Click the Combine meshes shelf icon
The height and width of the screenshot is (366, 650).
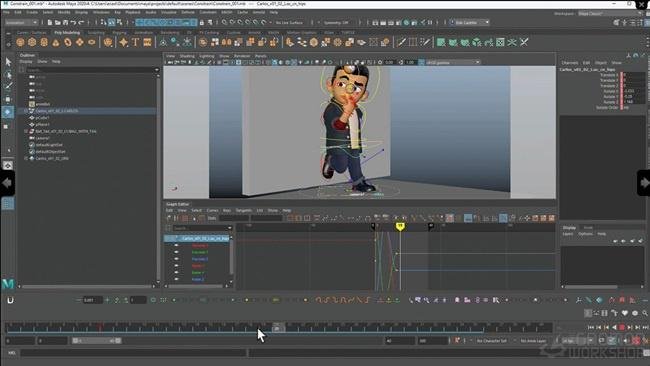tap(203, 42)
